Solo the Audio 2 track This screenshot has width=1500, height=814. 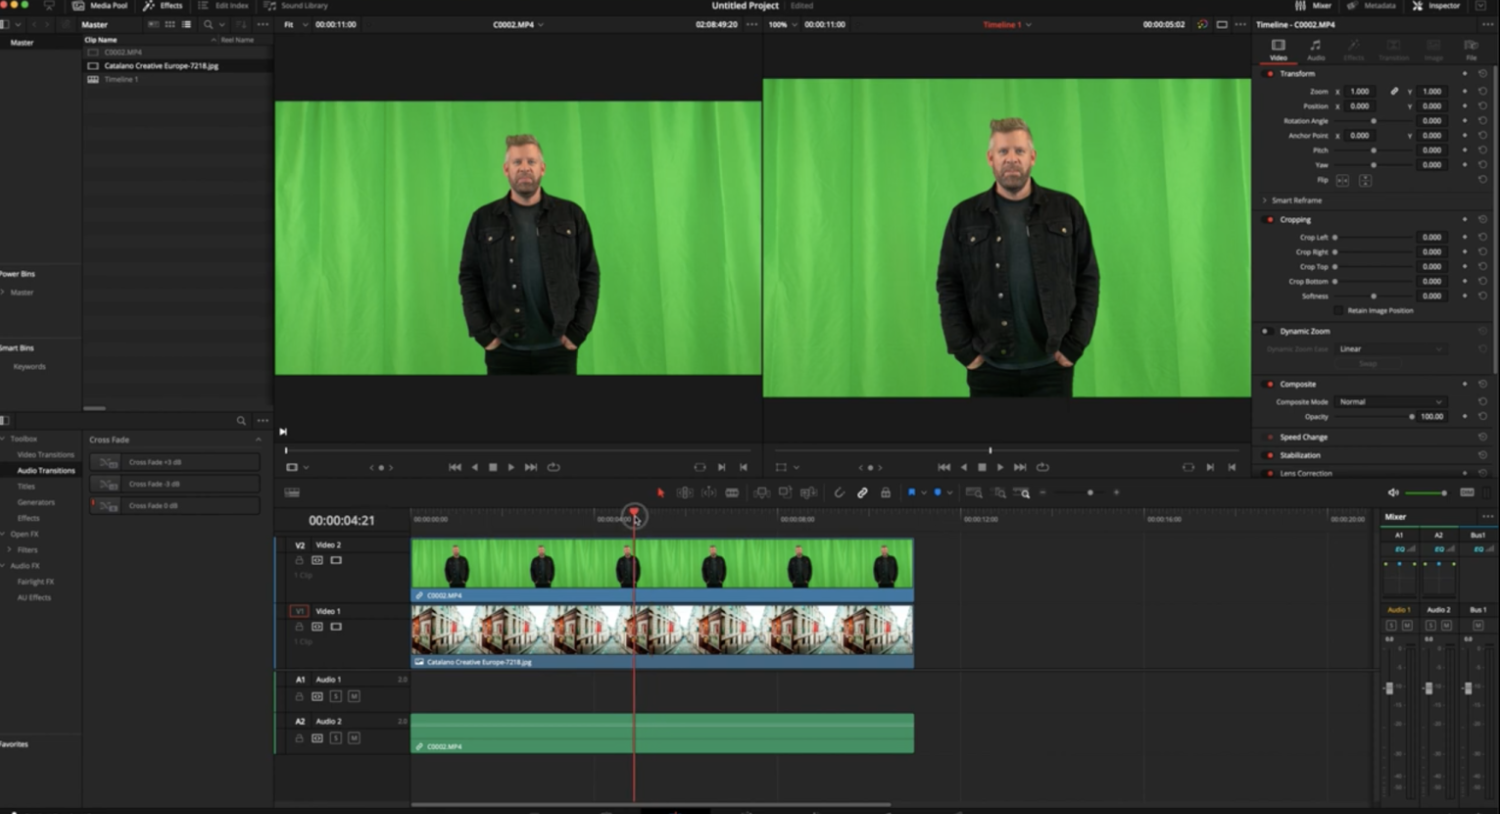point(335,738)
